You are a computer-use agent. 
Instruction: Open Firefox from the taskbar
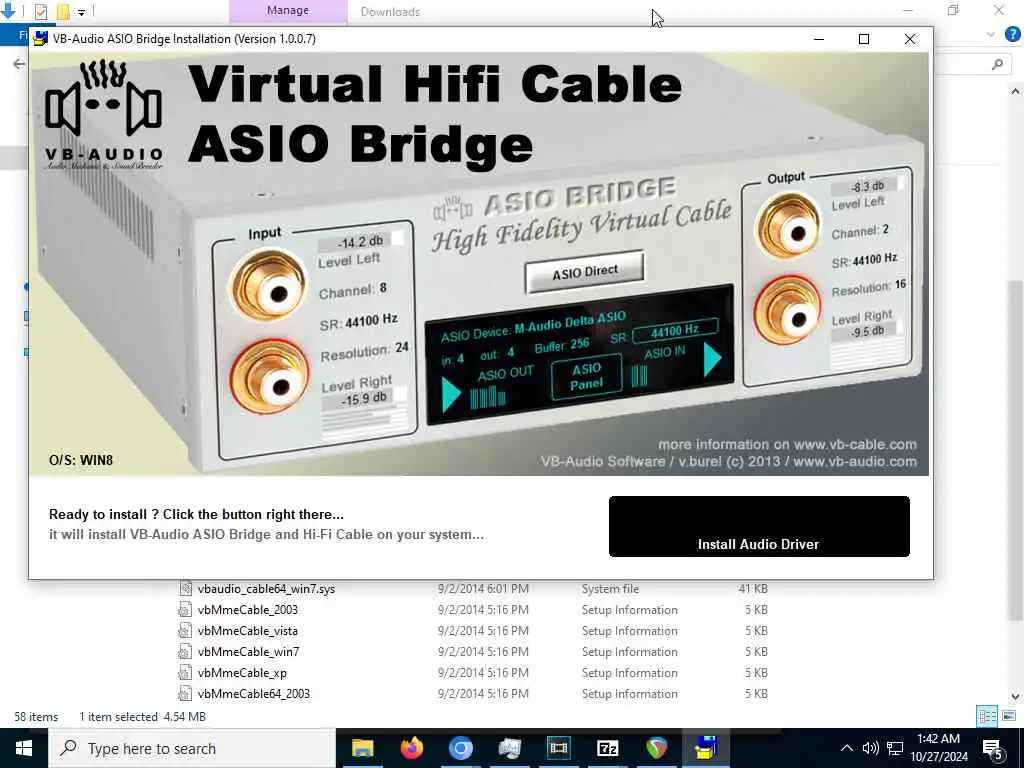click(411, 748)
